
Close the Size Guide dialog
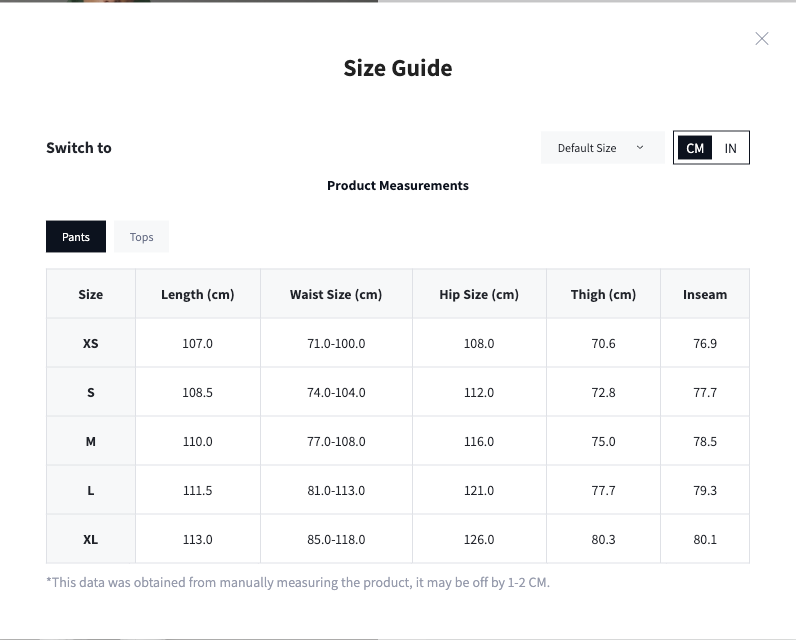point(762,39)
